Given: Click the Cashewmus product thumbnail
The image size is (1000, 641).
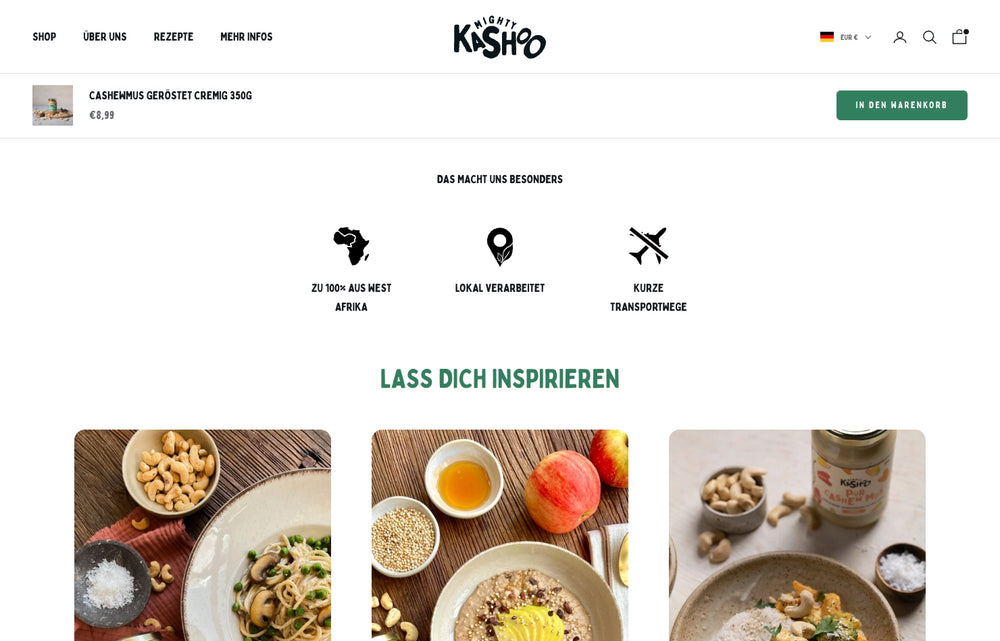Looking at the screenshot, I should (x=53, y=105).
